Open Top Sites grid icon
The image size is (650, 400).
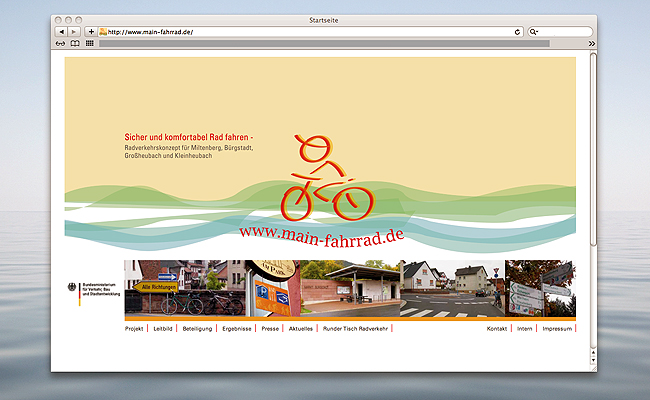coord(90,43)
